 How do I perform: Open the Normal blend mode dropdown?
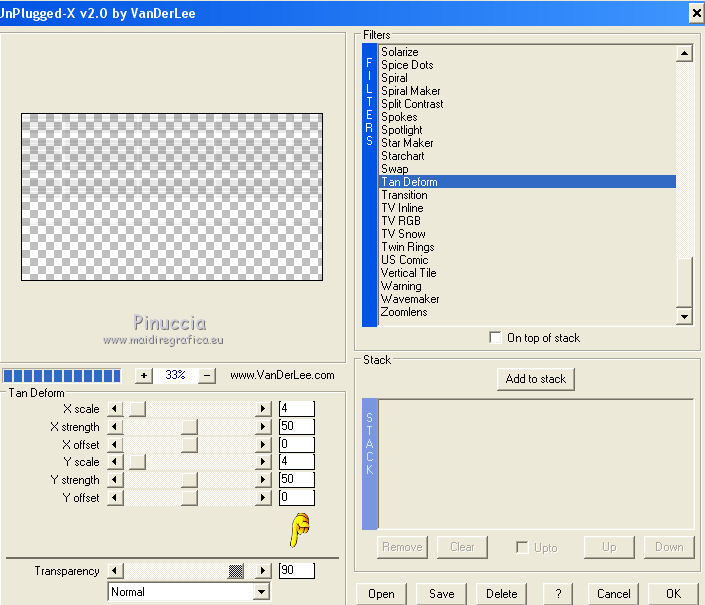(261, 592)
